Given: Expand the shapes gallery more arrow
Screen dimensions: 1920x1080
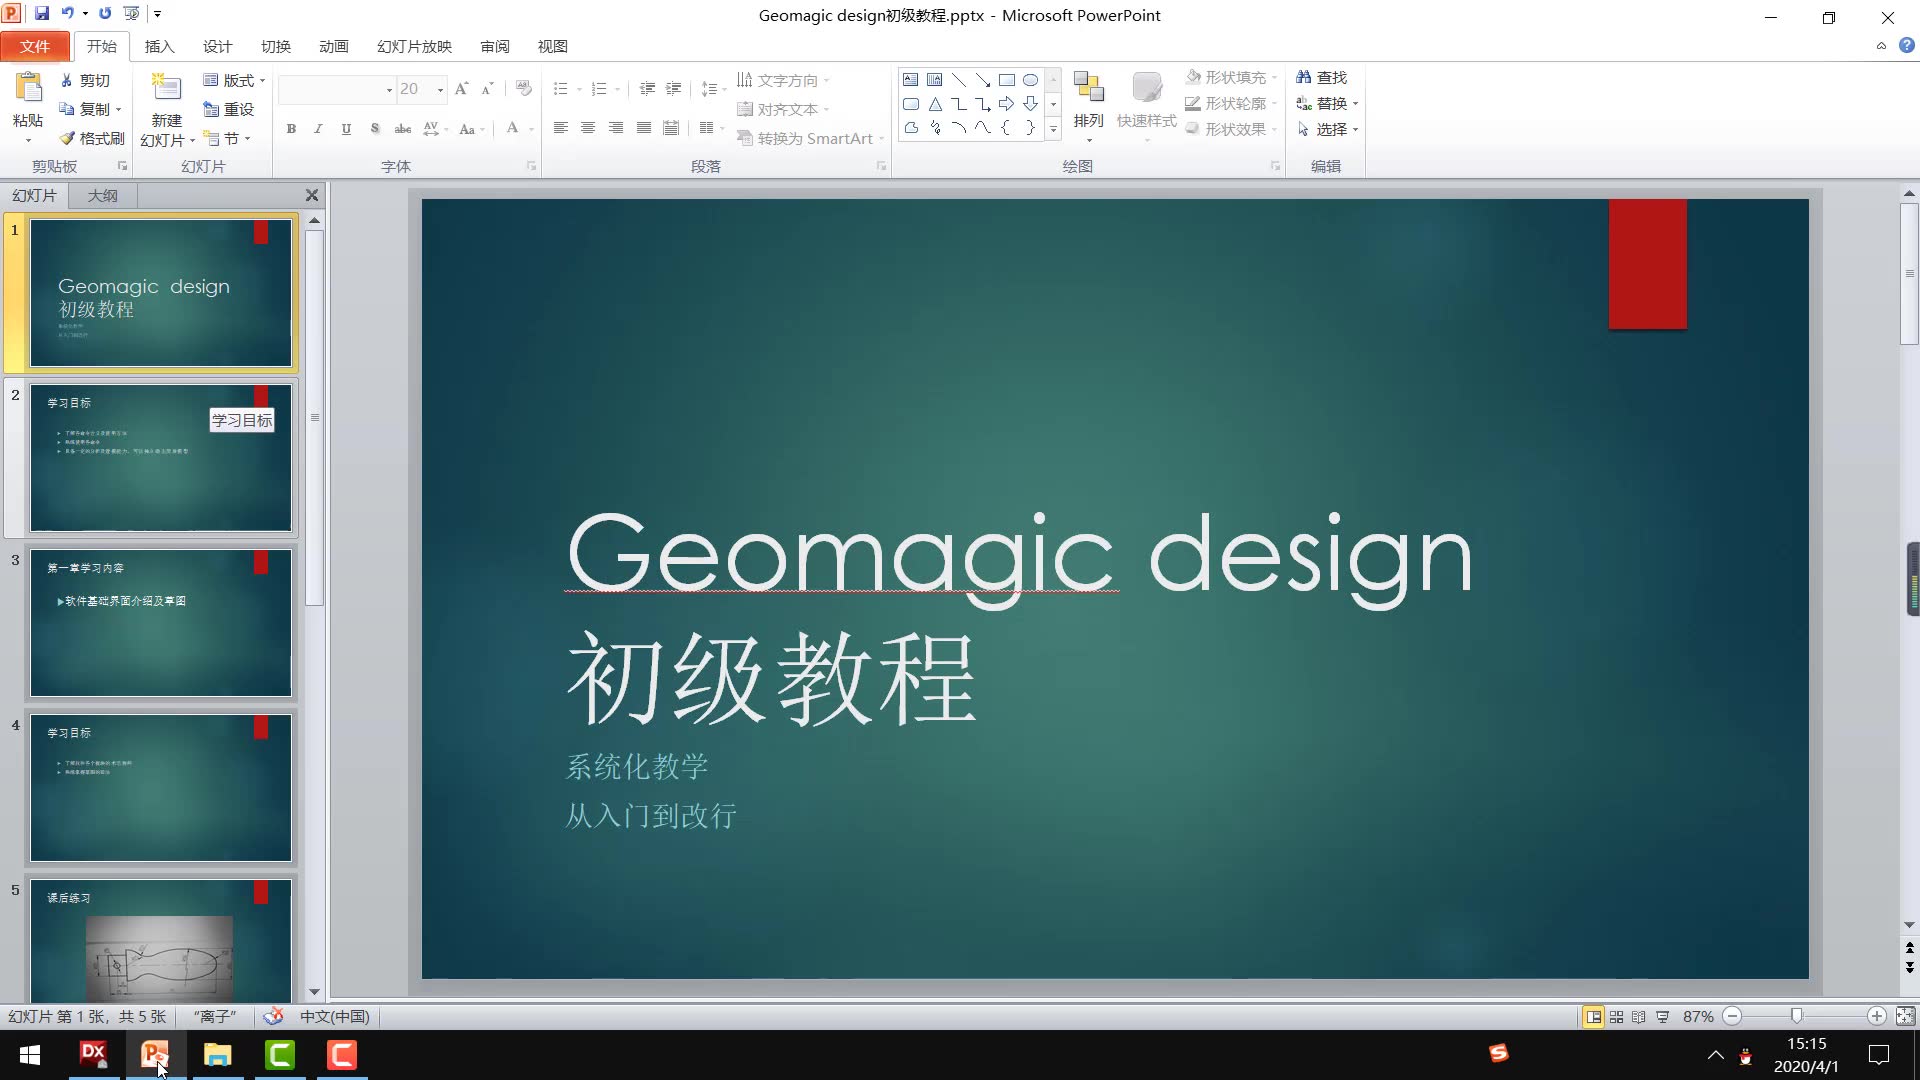Looking at the screenshot, I should pyautogui.click(x=1053, y=129).
